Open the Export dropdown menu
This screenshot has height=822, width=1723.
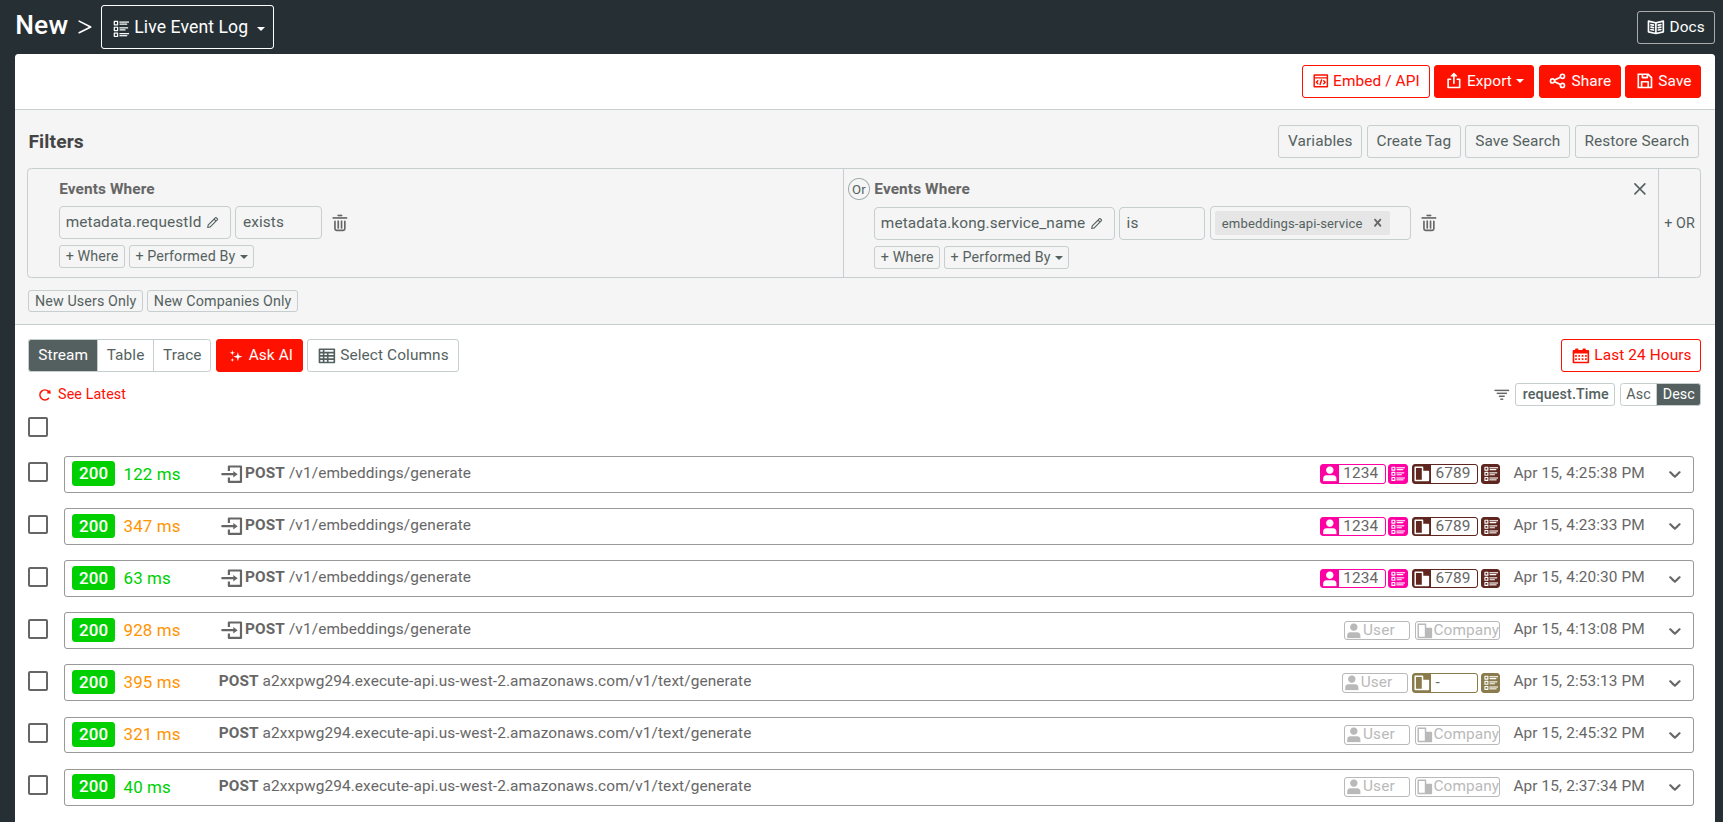1484,81
